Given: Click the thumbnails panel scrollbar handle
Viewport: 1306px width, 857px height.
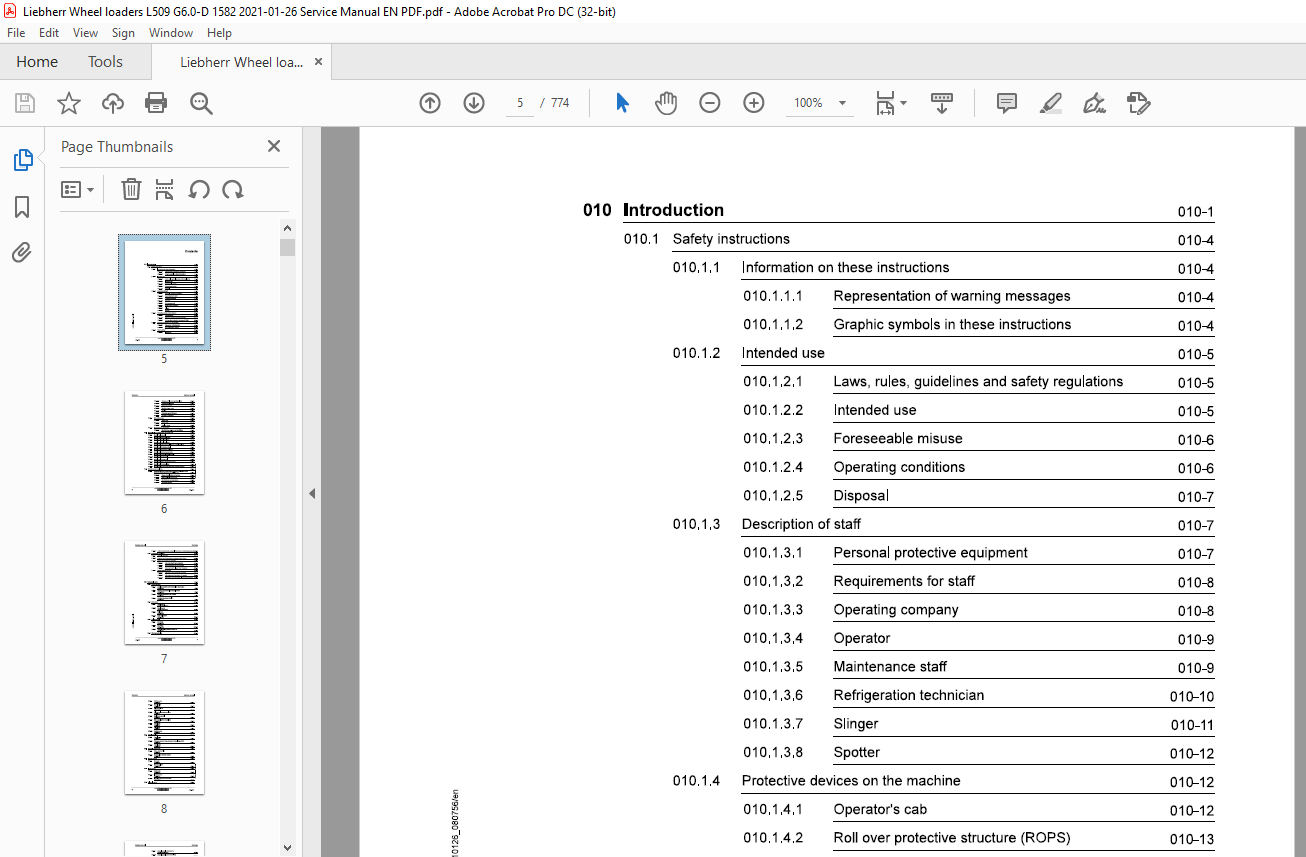Looking at the screenshot, I should pyautogui.click(x=288, y=247).
